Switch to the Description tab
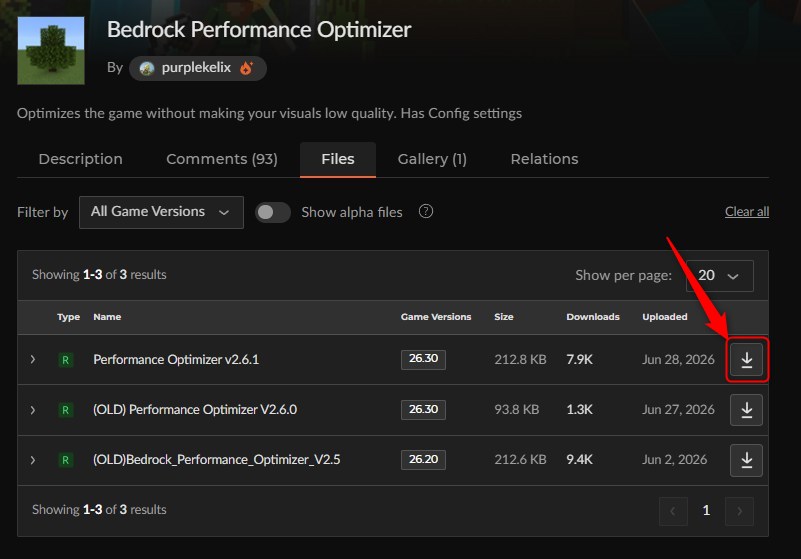This screenshot has width=801, height=559. point(81,159)
